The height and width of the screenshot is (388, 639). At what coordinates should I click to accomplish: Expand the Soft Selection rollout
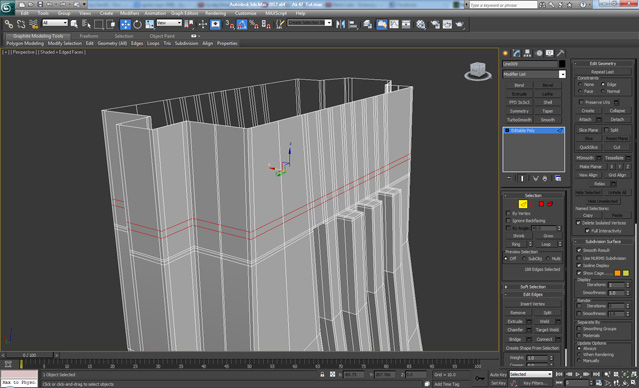(x=533, y=287)
